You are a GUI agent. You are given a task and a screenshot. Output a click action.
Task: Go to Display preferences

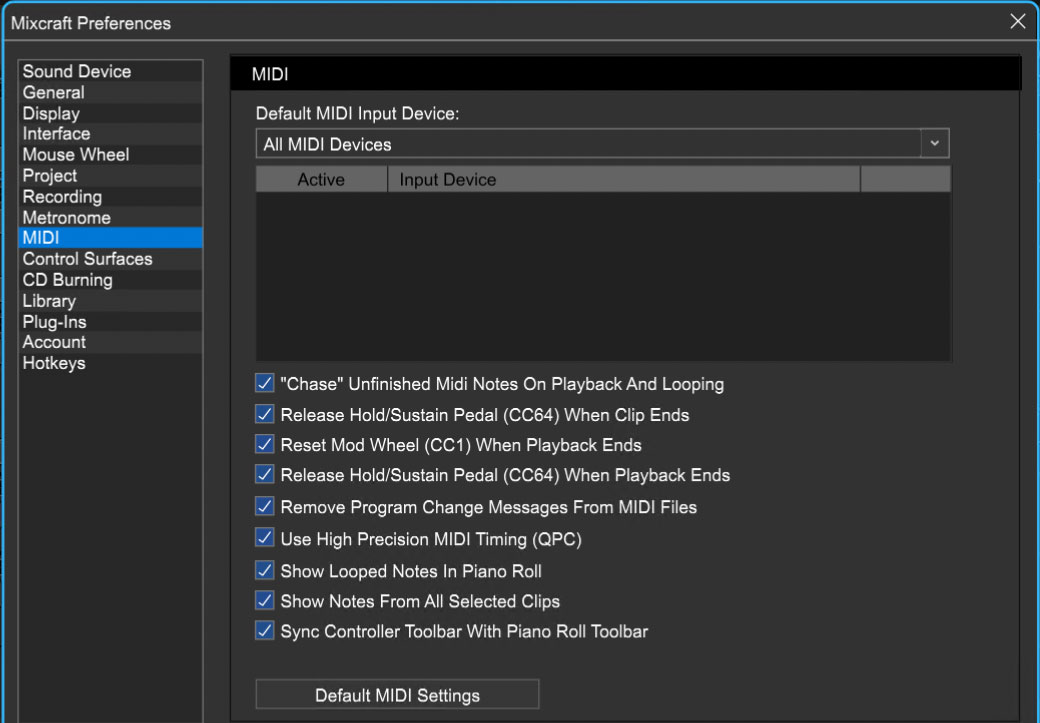[x=110, y=113]
